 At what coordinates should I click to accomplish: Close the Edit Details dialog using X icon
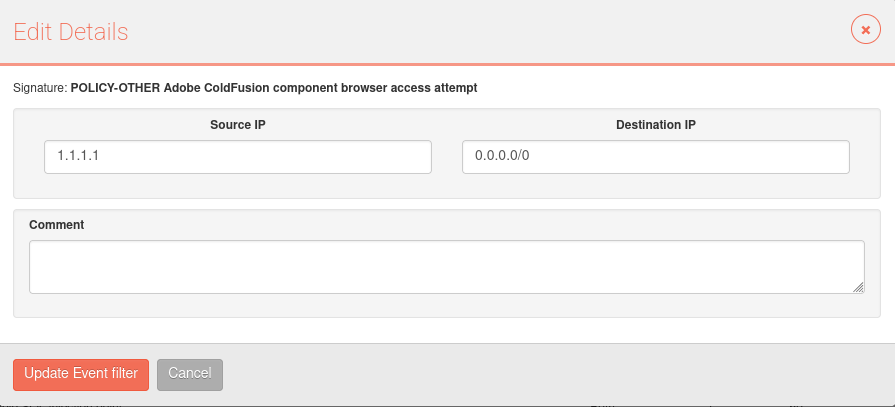[x=865, y=30]
